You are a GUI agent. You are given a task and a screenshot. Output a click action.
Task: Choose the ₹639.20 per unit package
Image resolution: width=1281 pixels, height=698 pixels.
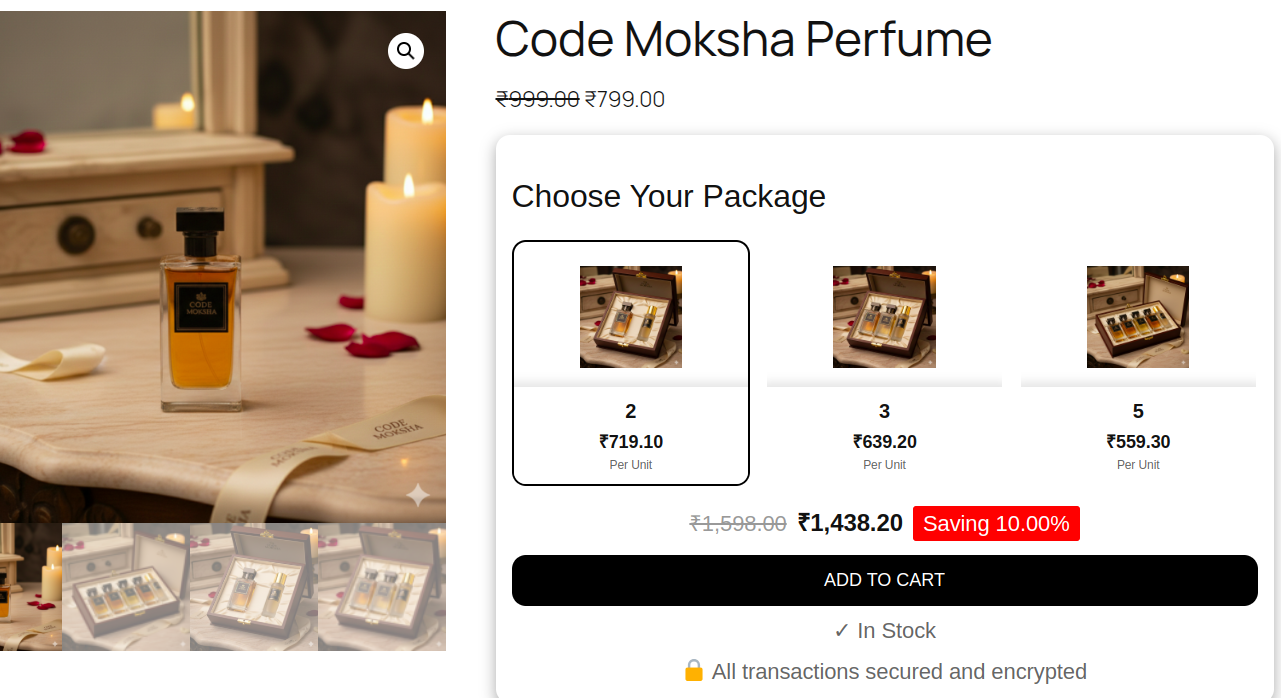(x=884, y=441)
